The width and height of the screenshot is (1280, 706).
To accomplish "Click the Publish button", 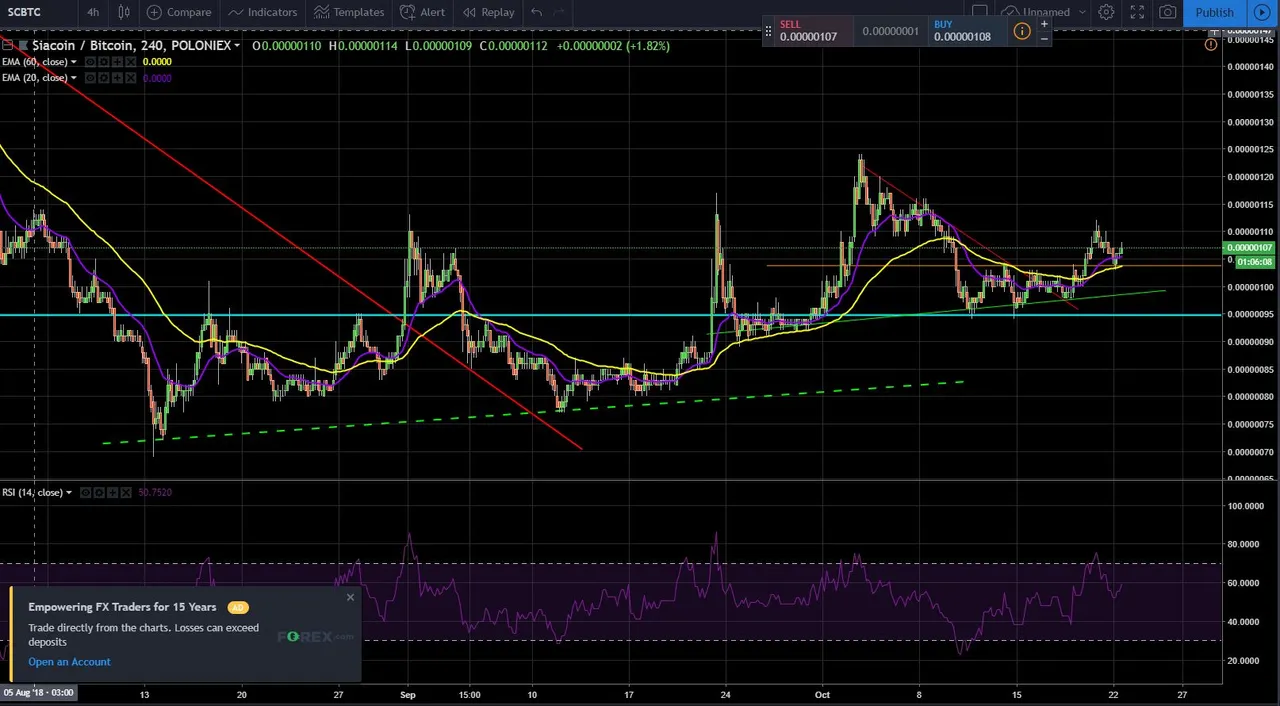I will click(1215, 12).
